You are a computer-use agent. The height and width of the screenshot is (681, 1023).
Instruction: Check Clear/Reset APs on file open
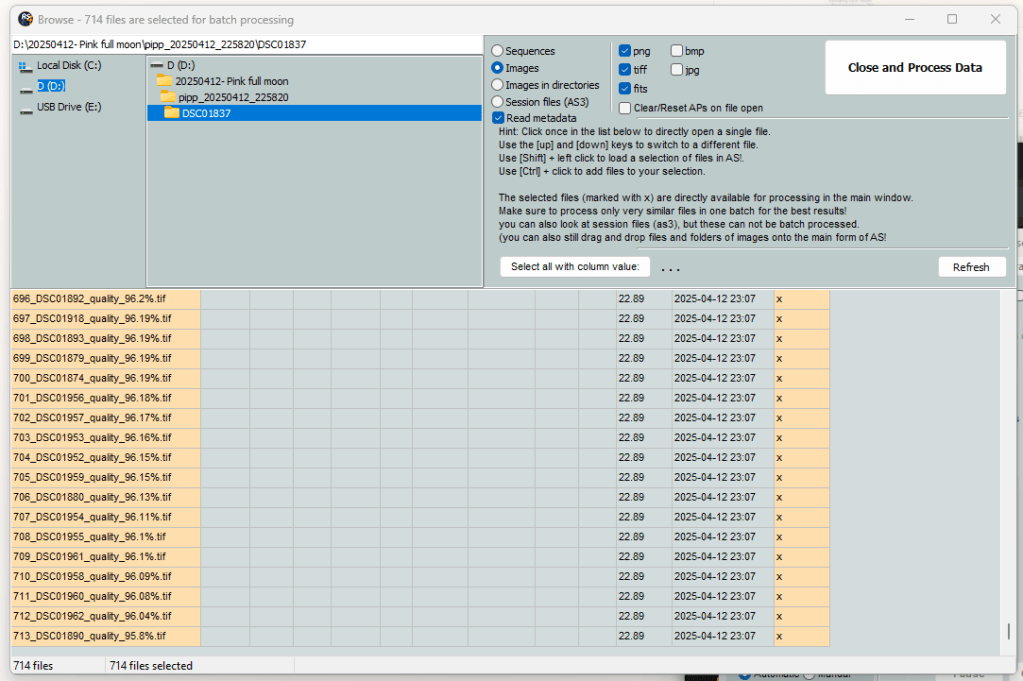tap(625, 108)
